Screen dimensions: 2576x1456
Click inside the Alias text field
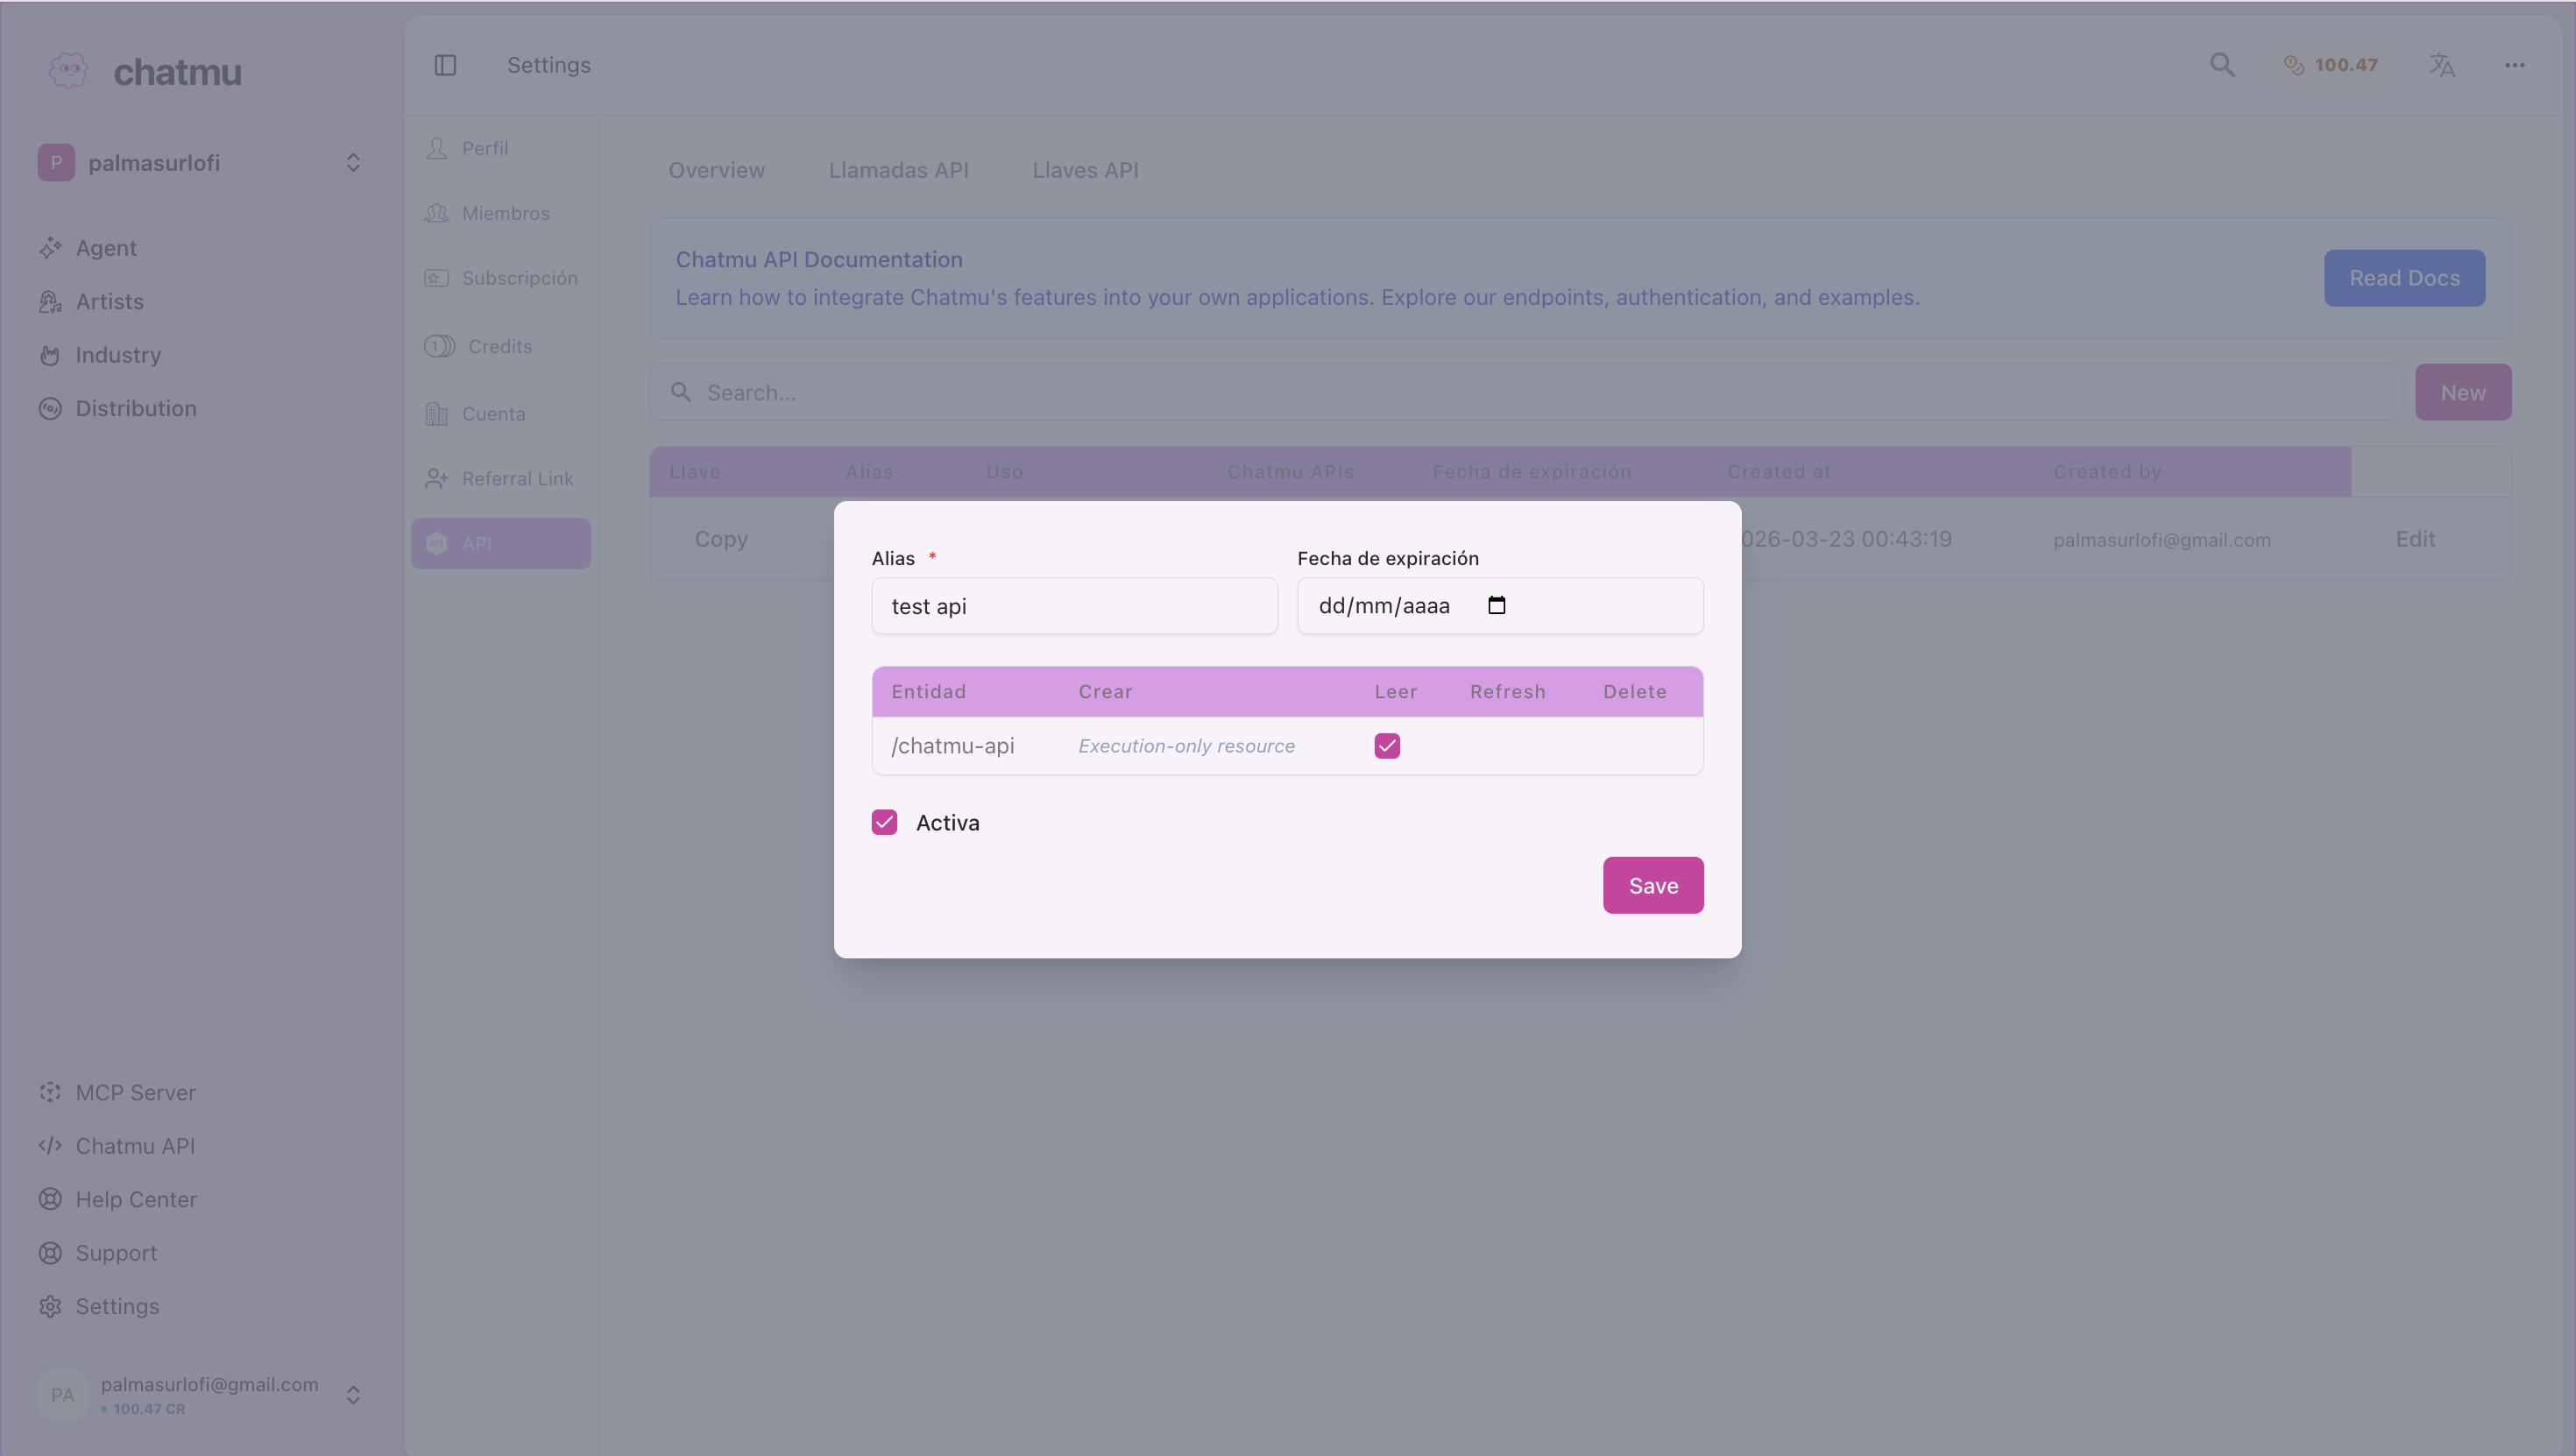click(x=1074, y=606)
